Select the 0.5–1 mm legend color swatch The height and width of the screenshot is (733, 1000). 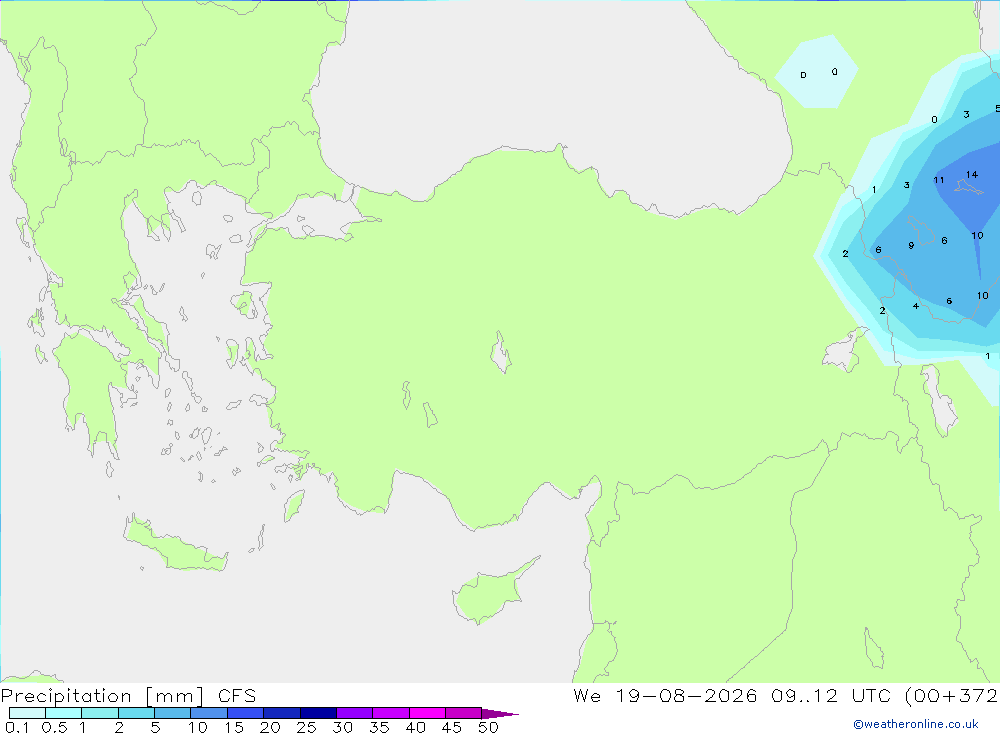pos(64,713)
